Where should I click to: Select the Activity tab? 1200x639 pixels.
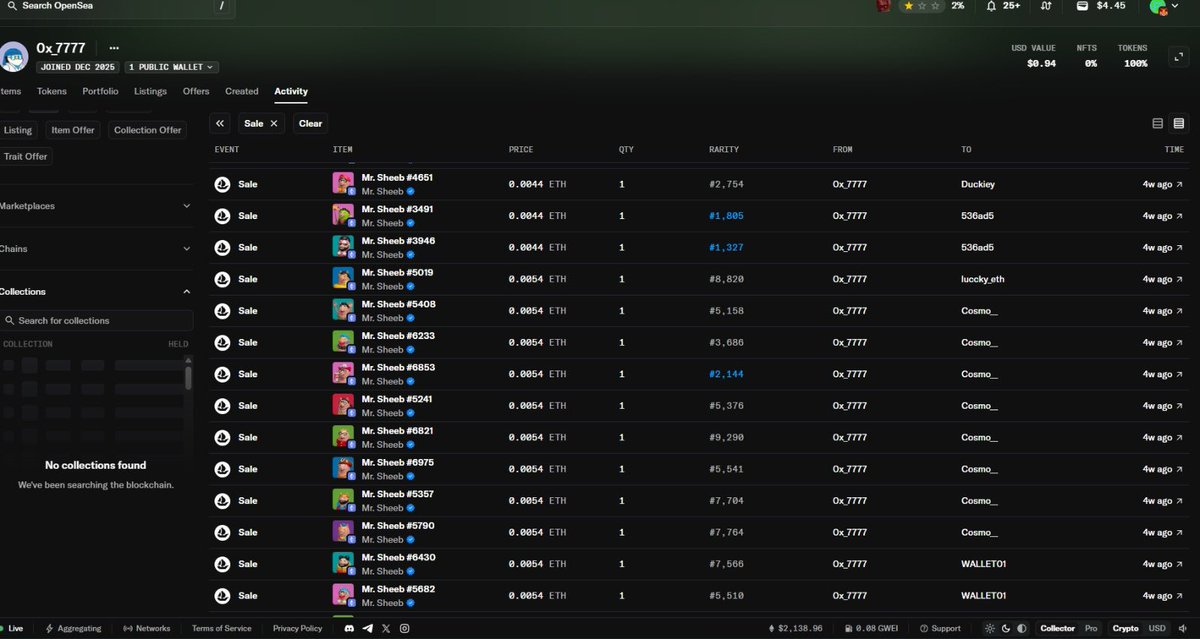coord(291,91)
